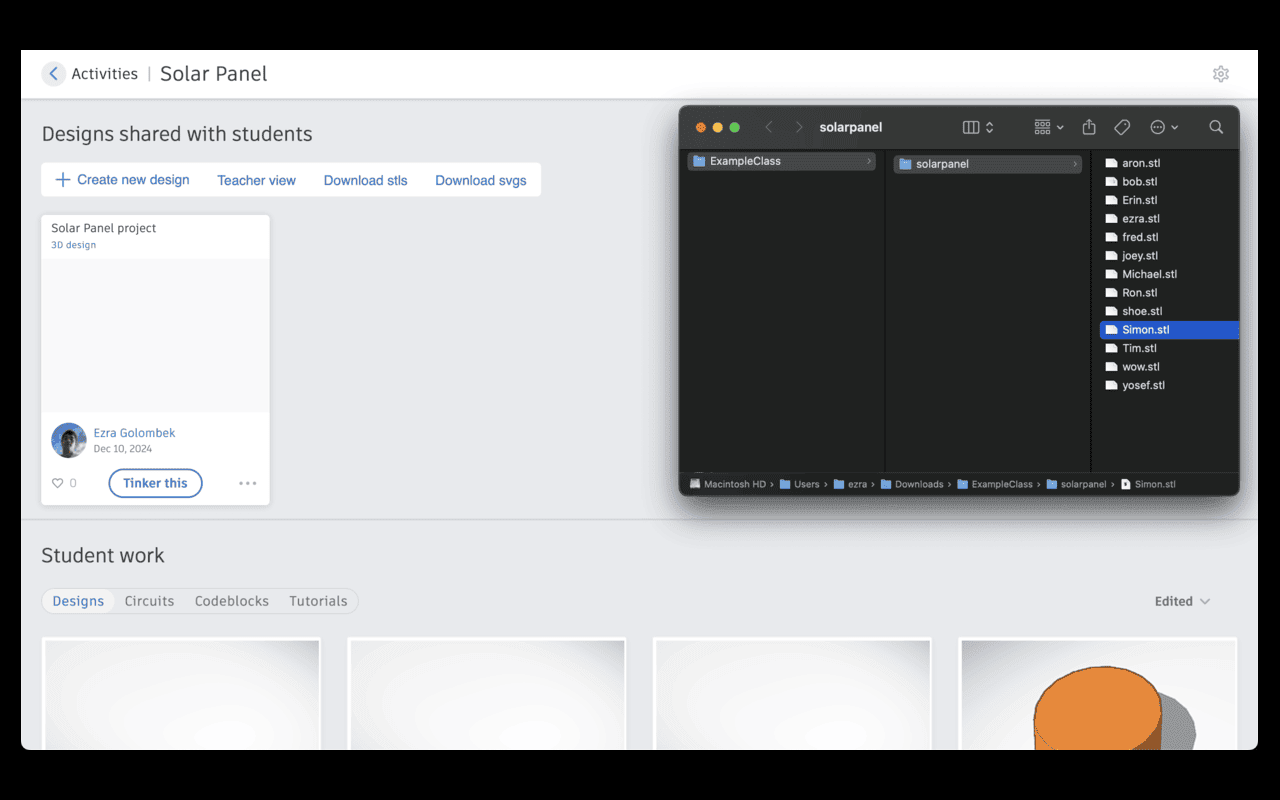Open the Edited sort dropdown
This screenshot has height=800, width=1280.
tap(1181, 601)
